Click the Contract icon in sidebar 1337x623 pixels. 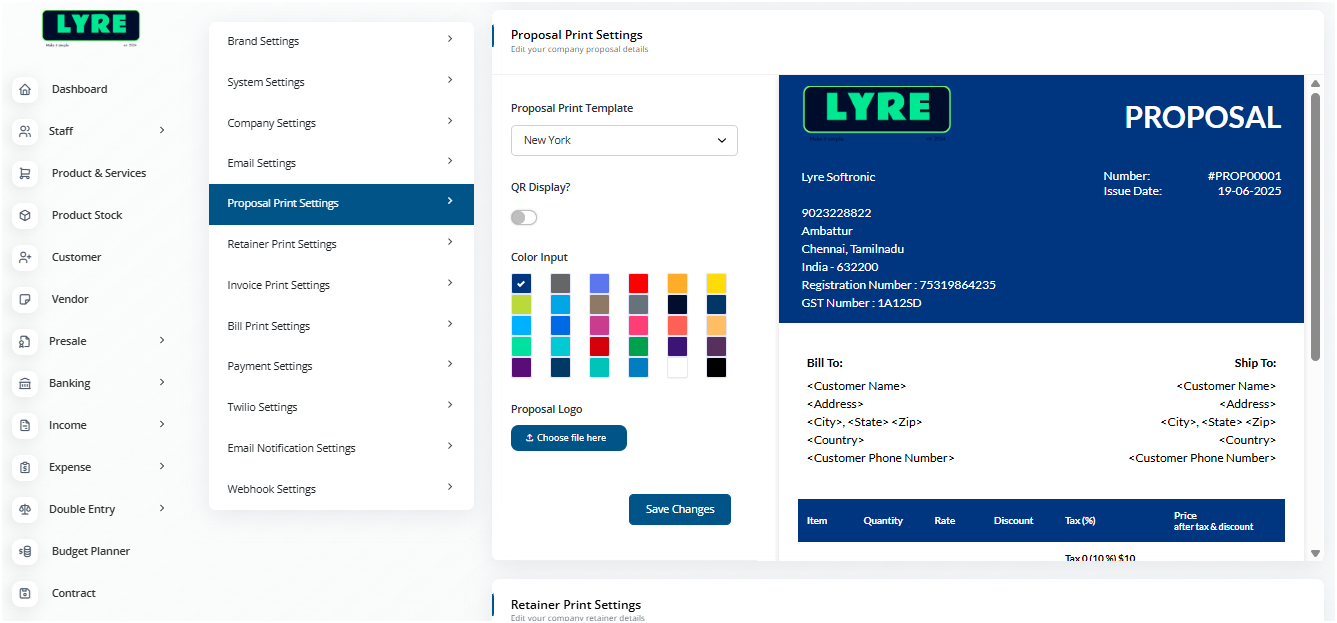click(x=25, y=593)
